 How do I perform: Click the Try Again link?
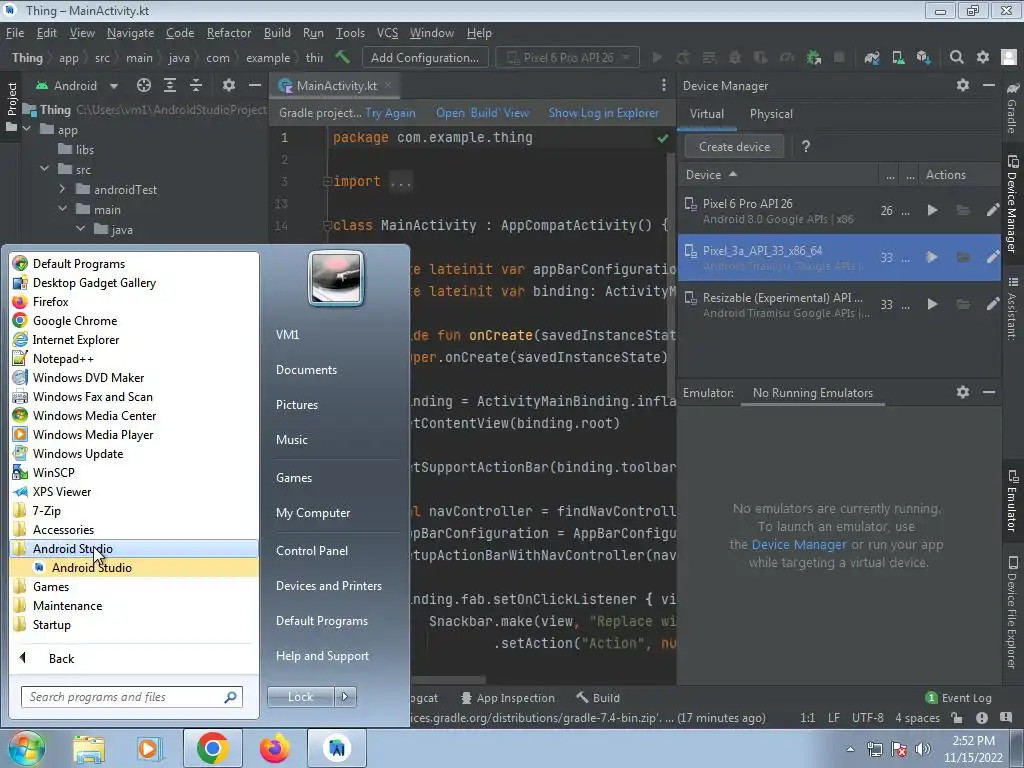point(391,113)
